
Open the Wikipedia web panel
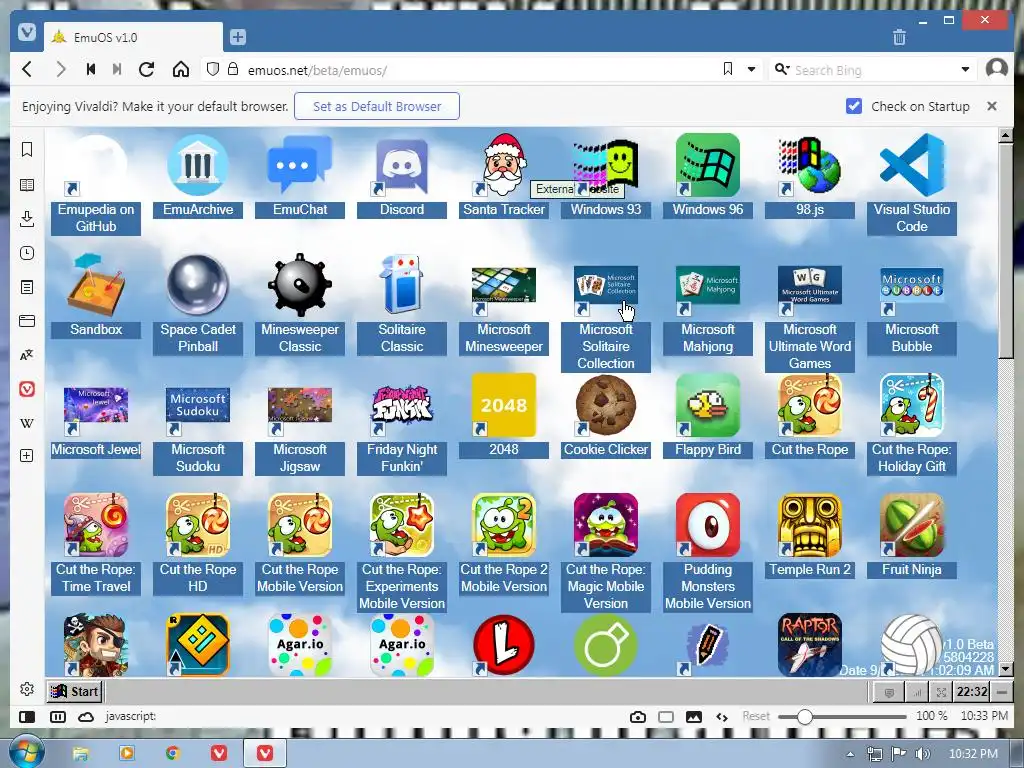(x=27, y=423)
